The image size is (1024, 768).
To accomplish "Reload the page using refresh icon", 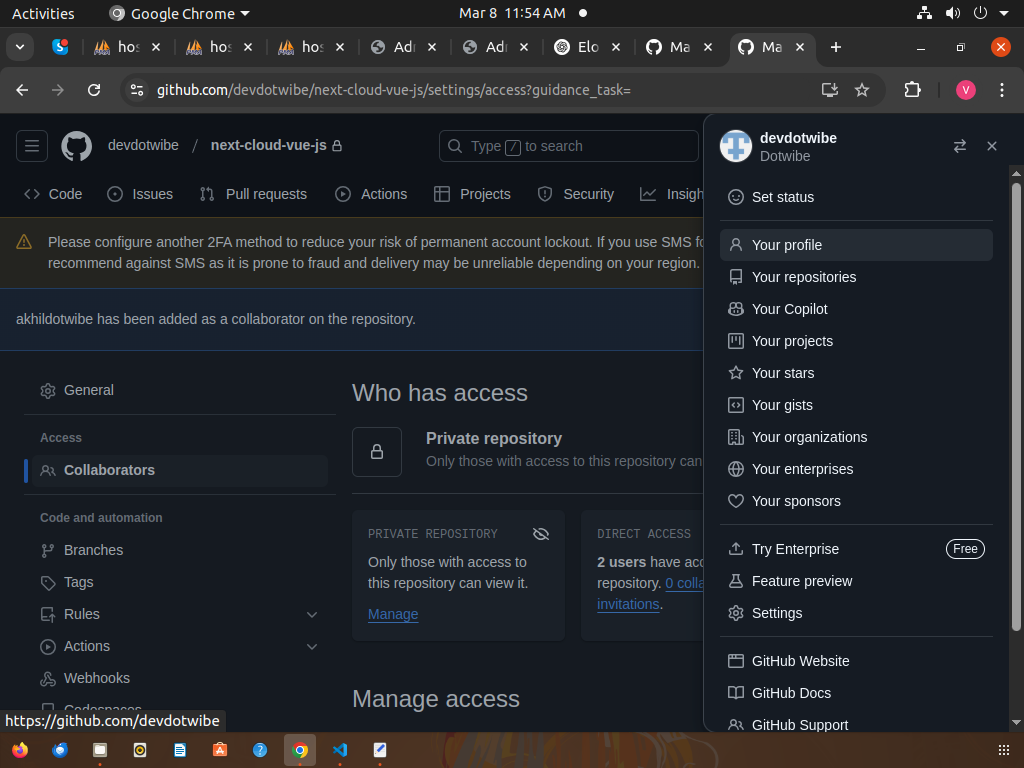I will [x=94, y=90].
